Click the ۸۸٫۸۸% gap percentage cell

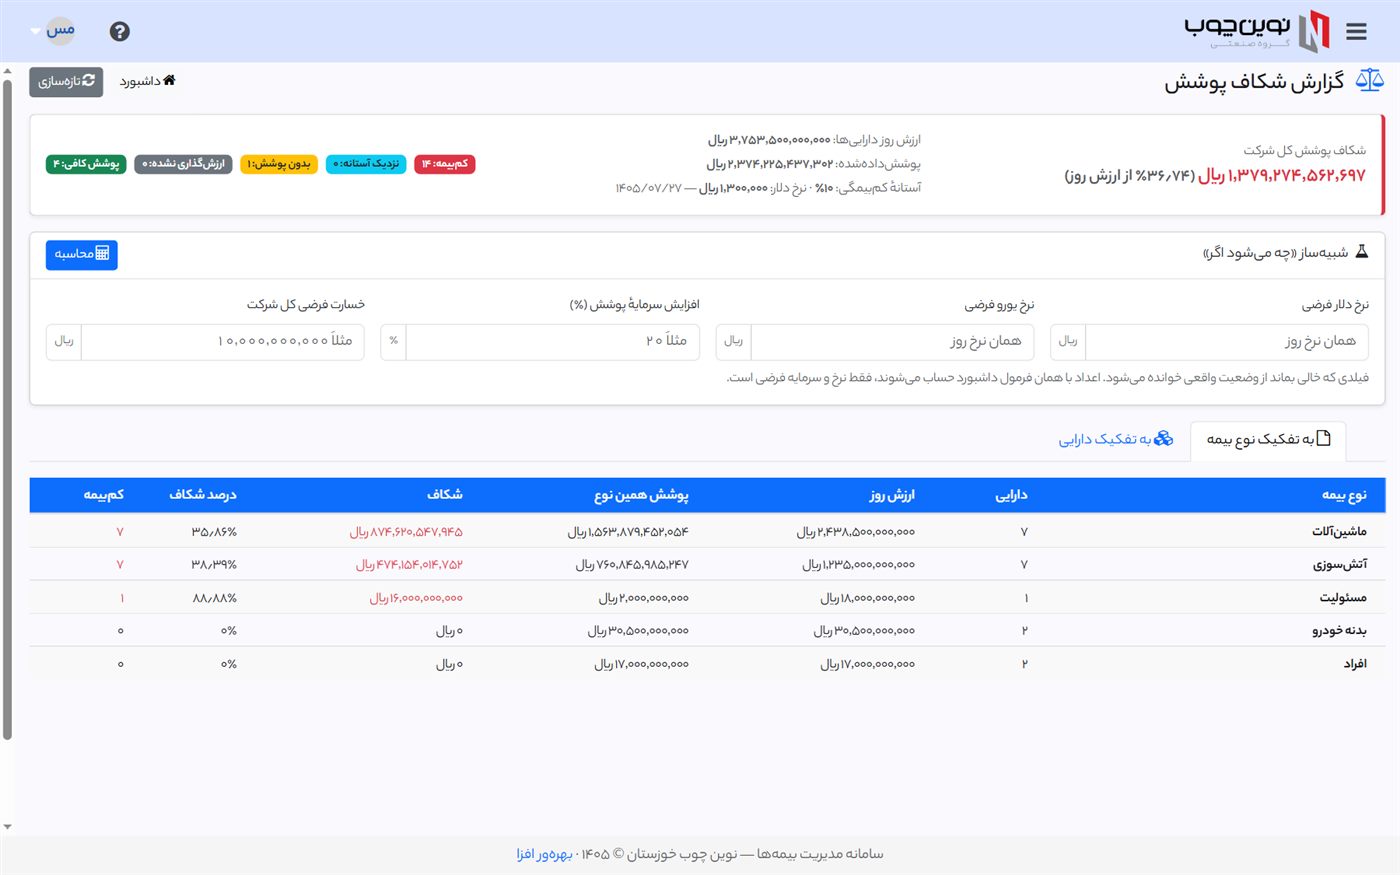(215, 598)
